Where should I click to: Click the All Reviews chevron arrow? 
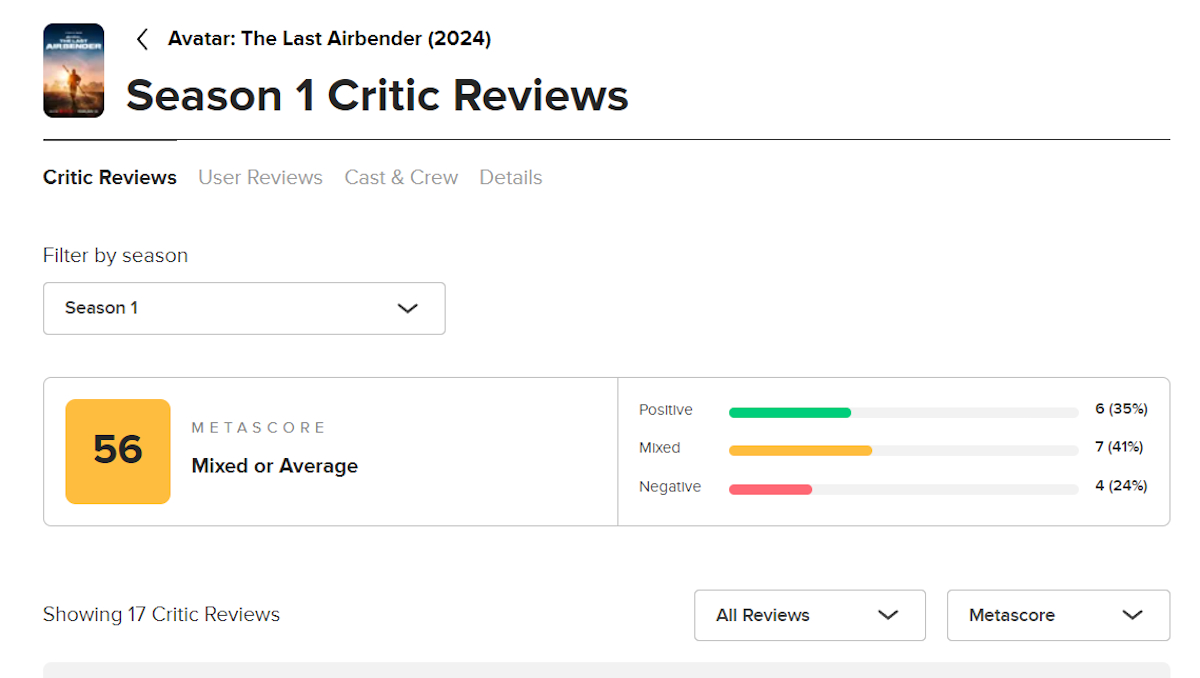887,615
